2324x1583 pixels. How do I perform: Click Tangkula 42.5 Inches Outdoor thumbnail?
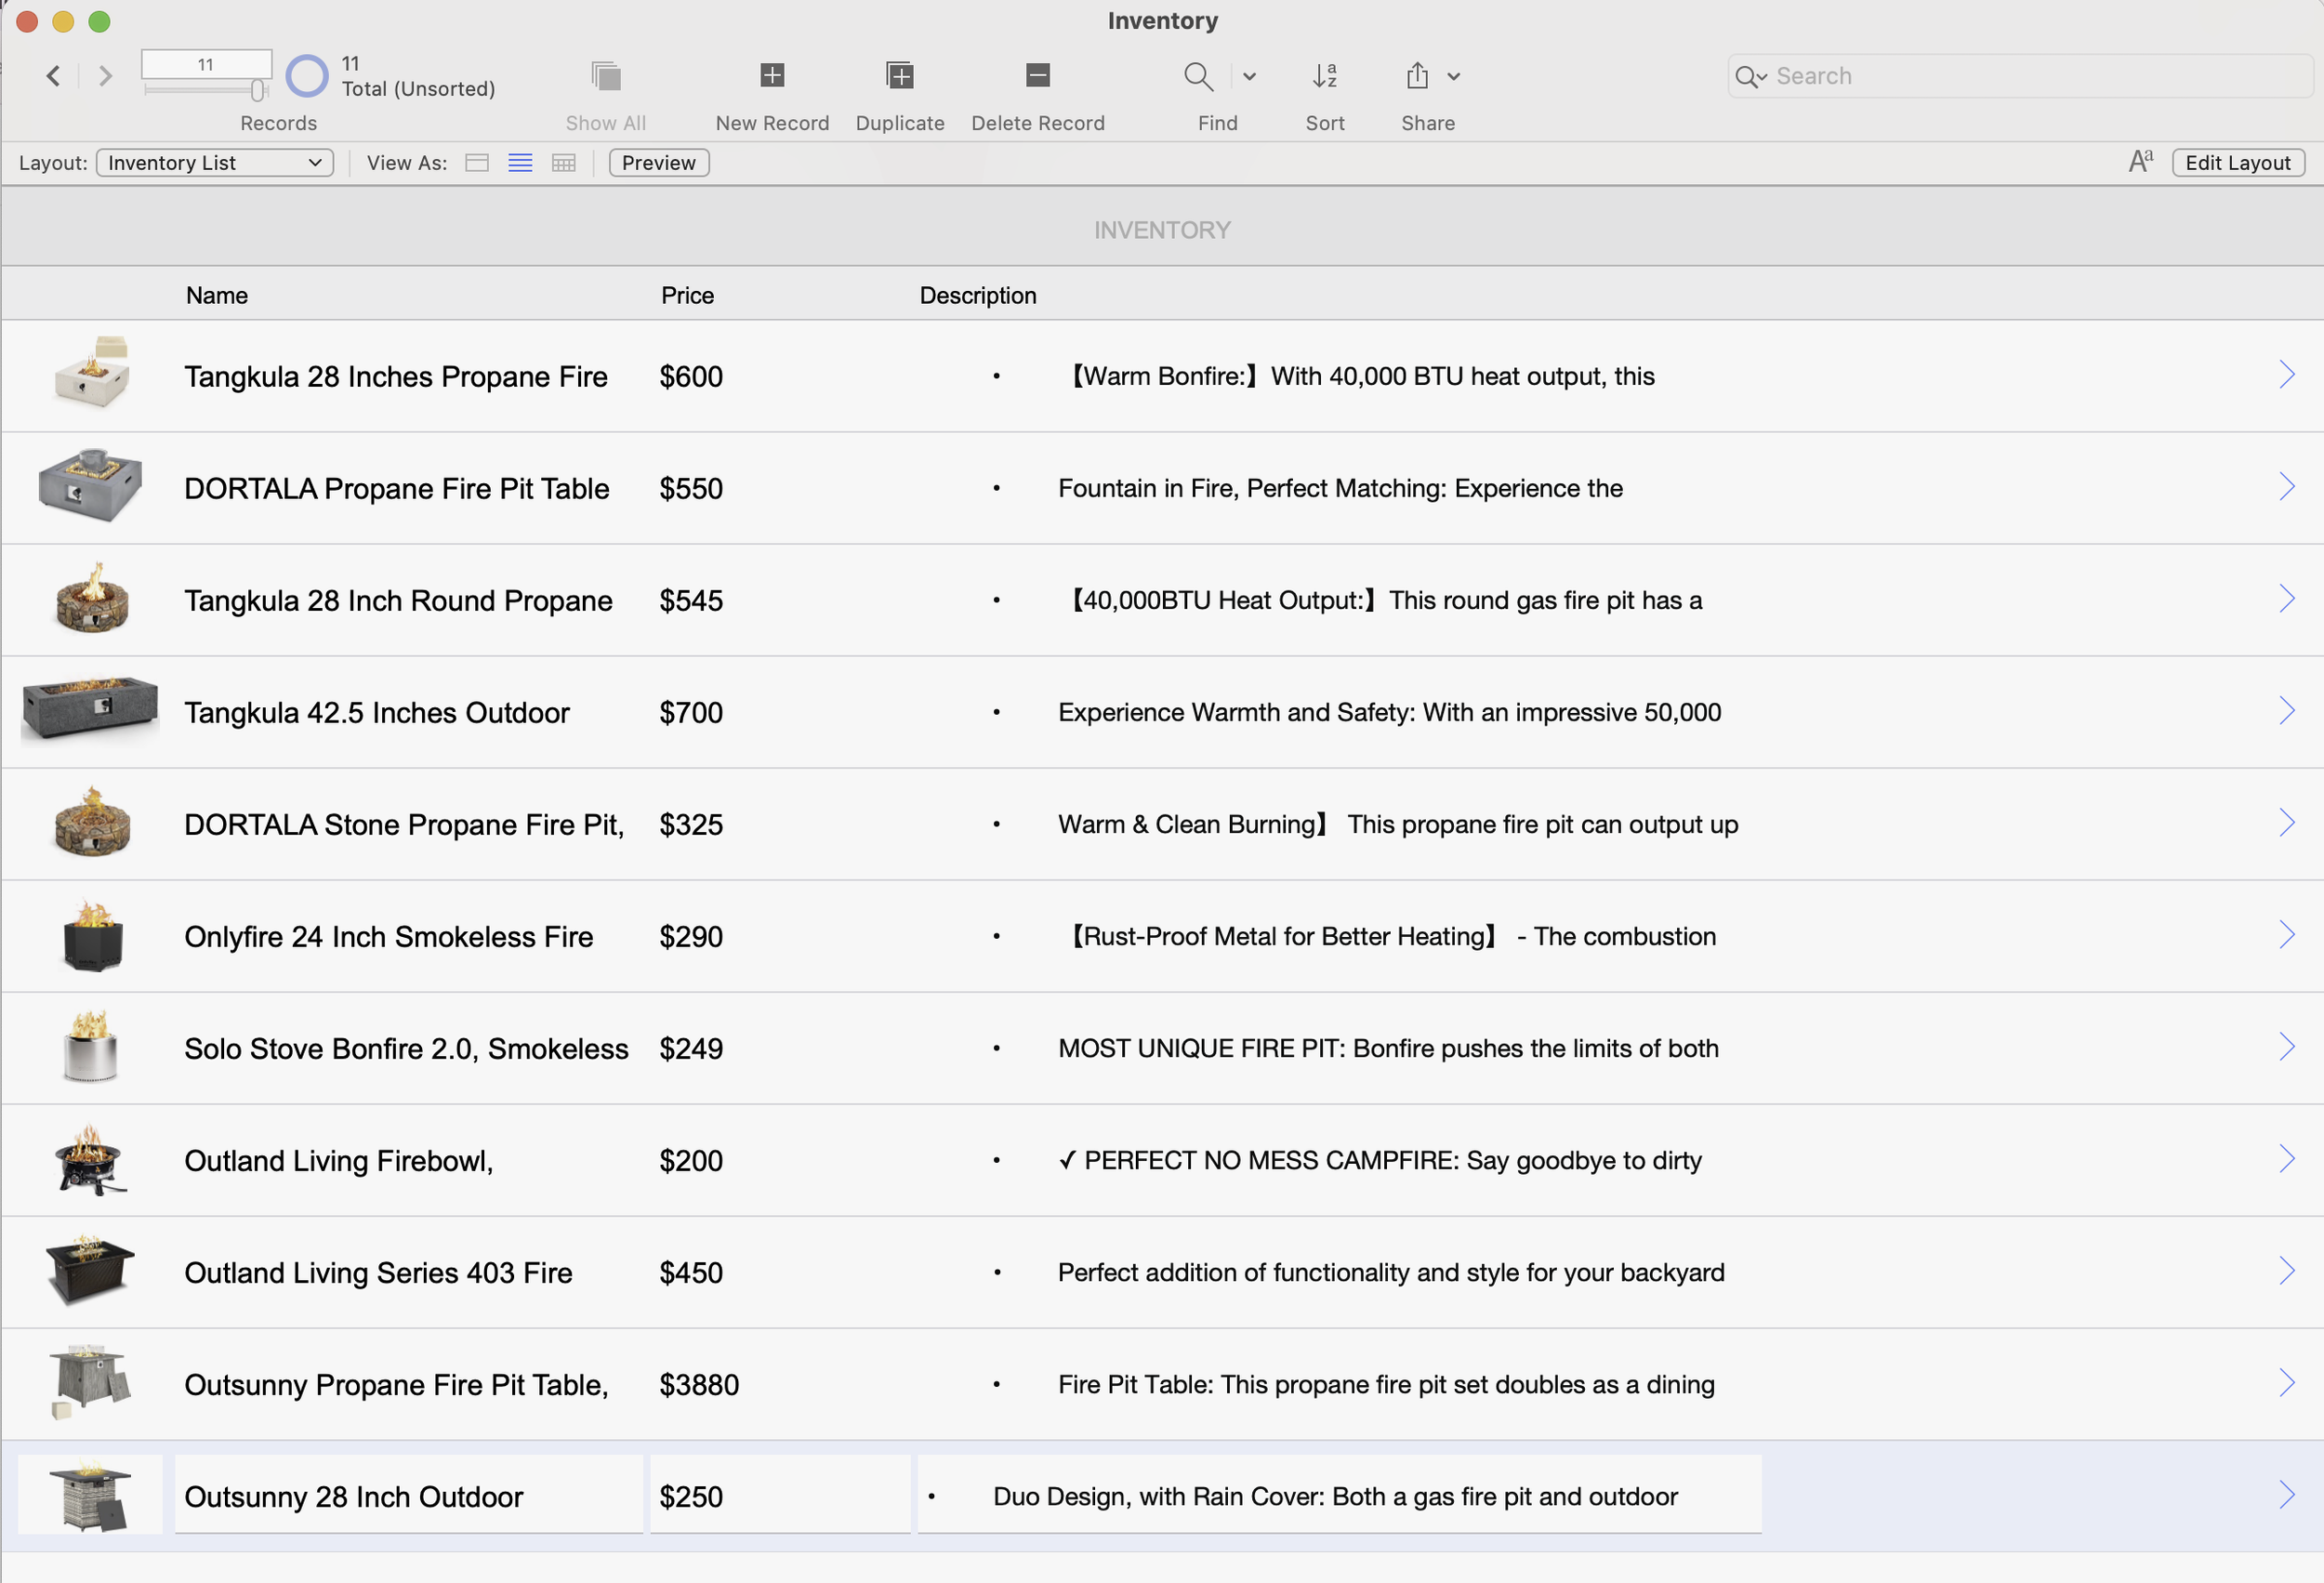[x=90, y=710]
